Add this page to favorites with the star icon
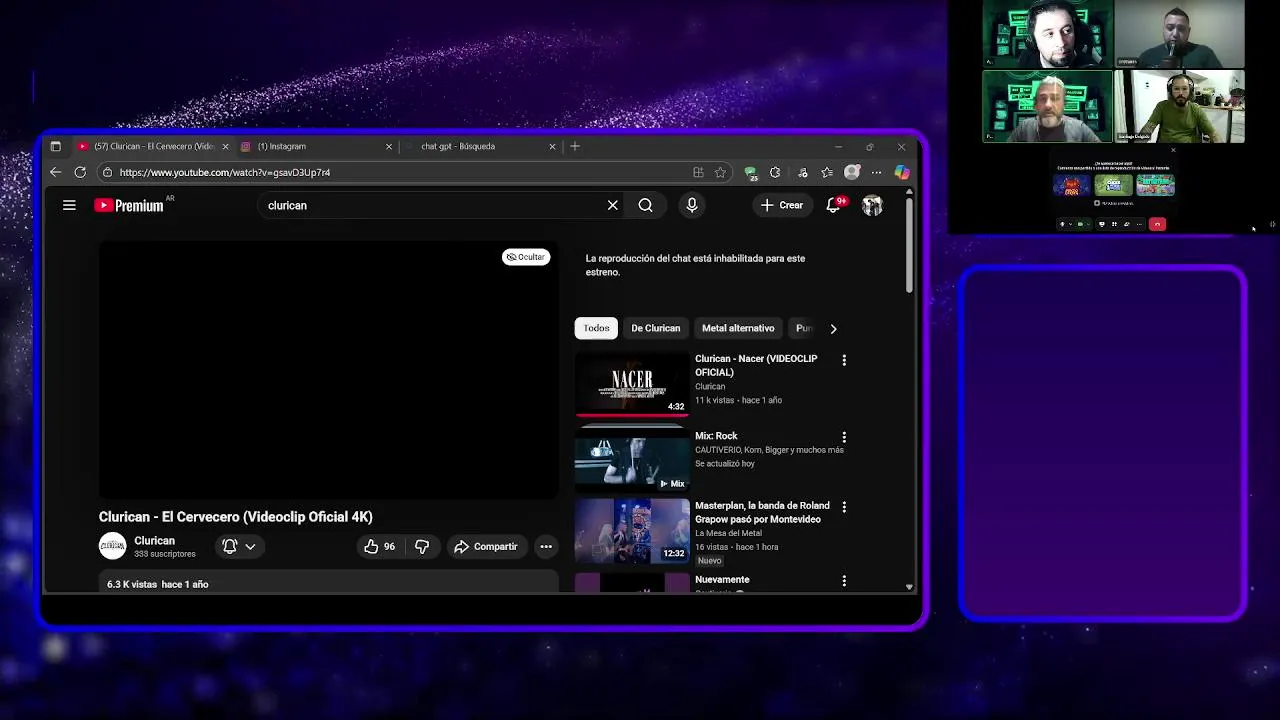The width and height of the screenshot is (1280, 720). 720,172
